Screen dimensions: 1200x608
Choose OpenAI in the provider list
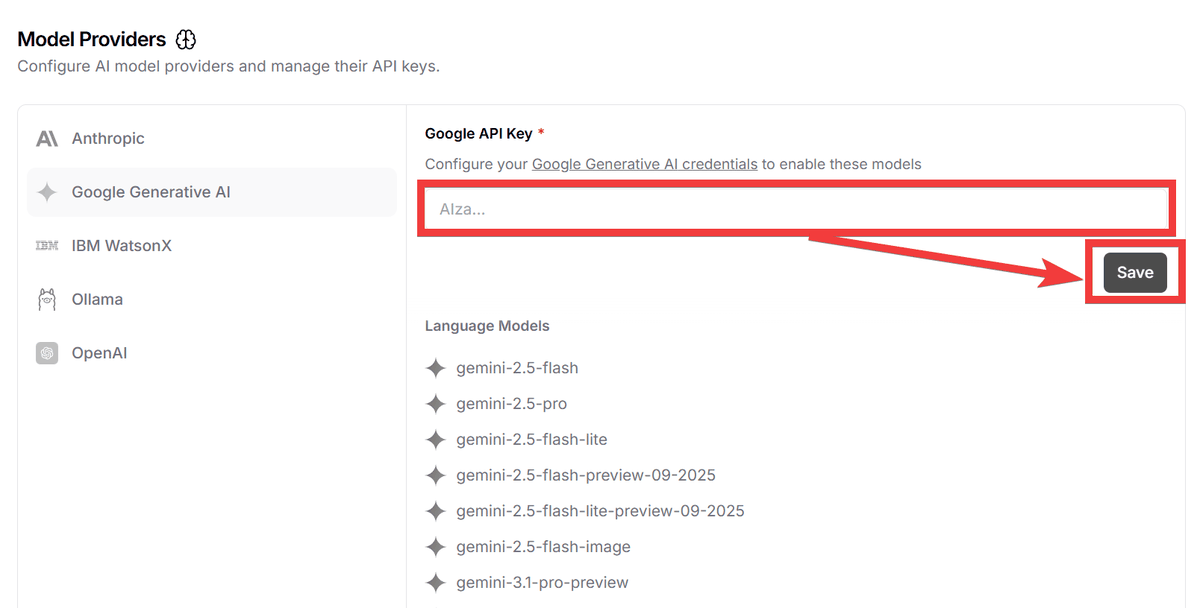tap(99, 354)
